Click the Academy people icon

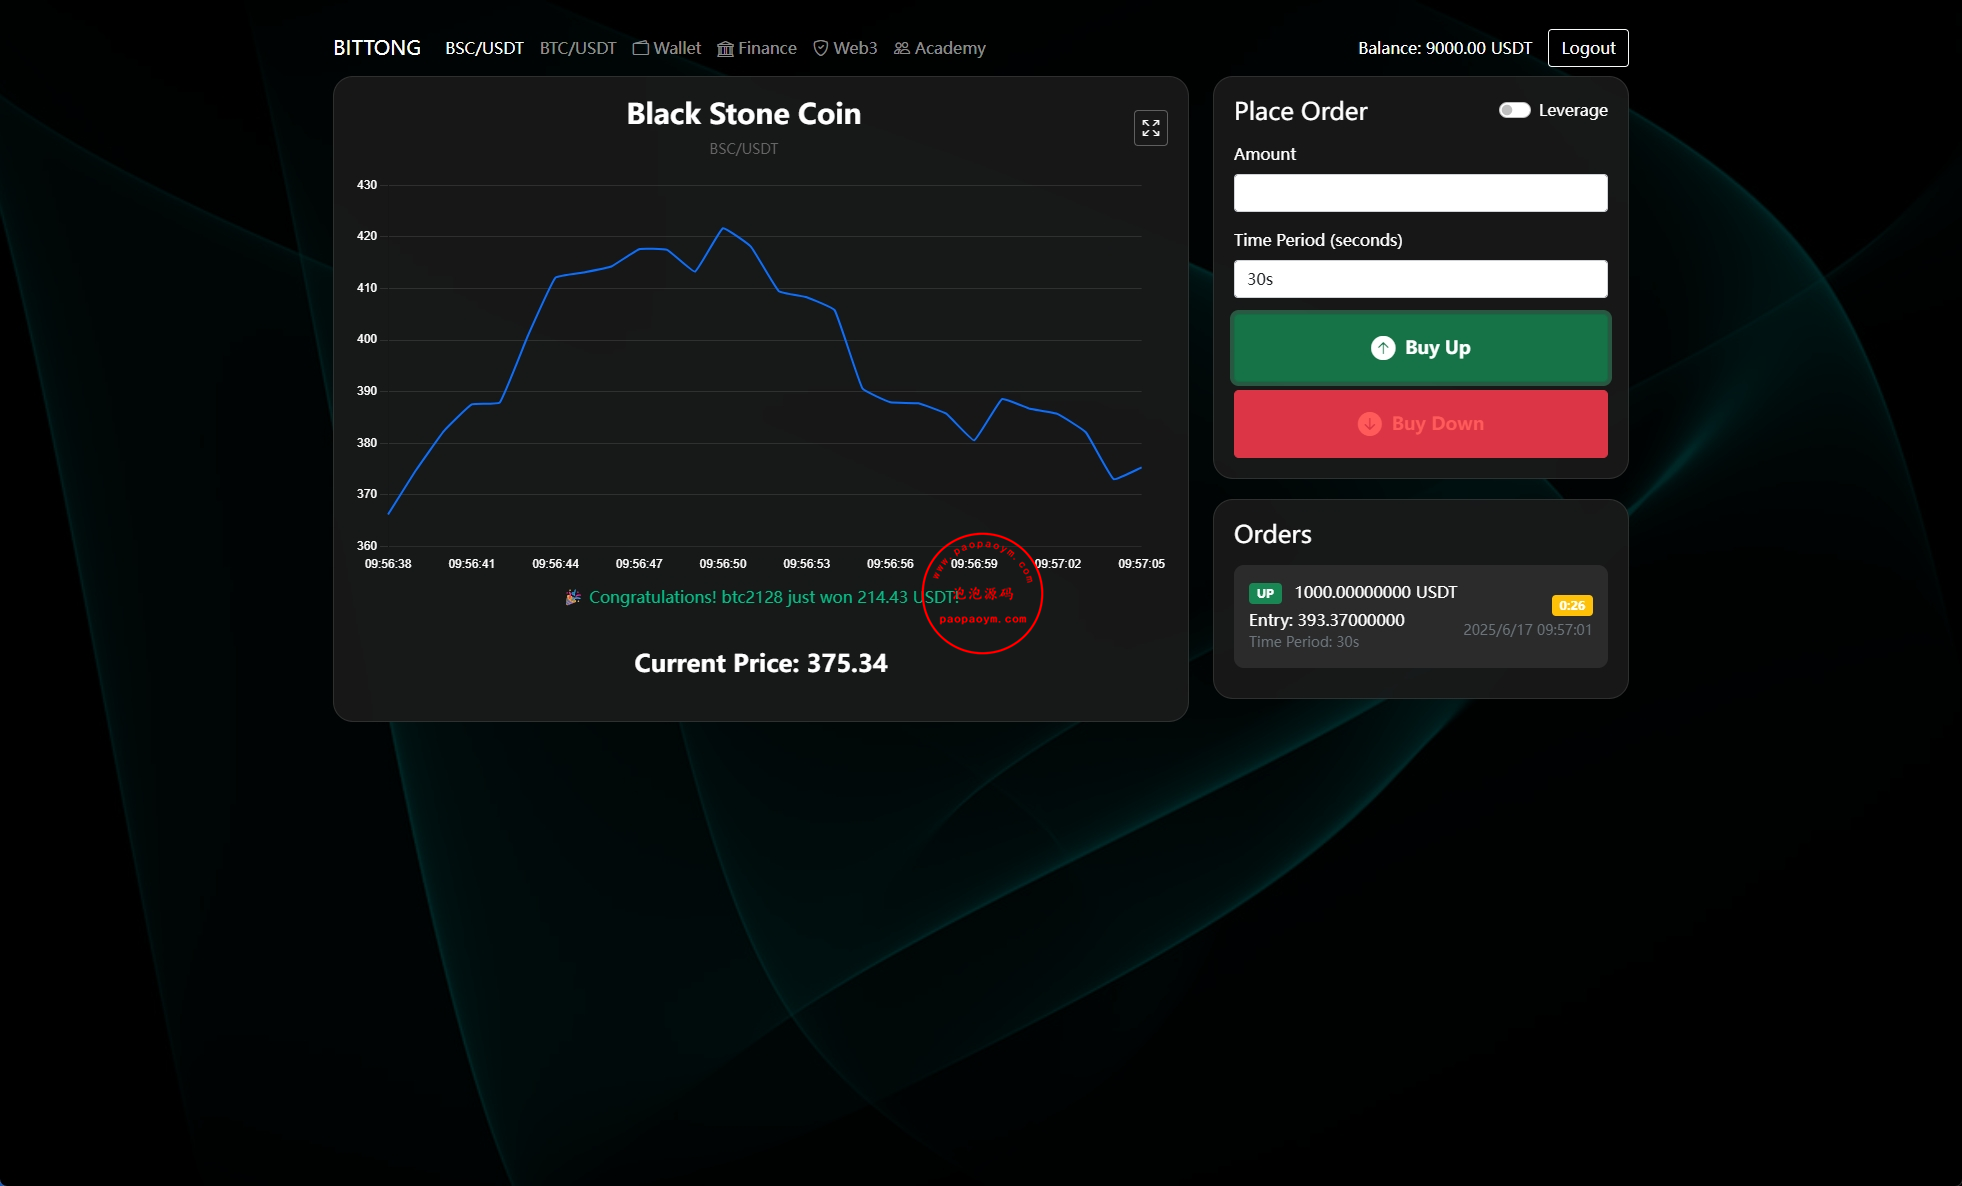click(x=901, y=48)
